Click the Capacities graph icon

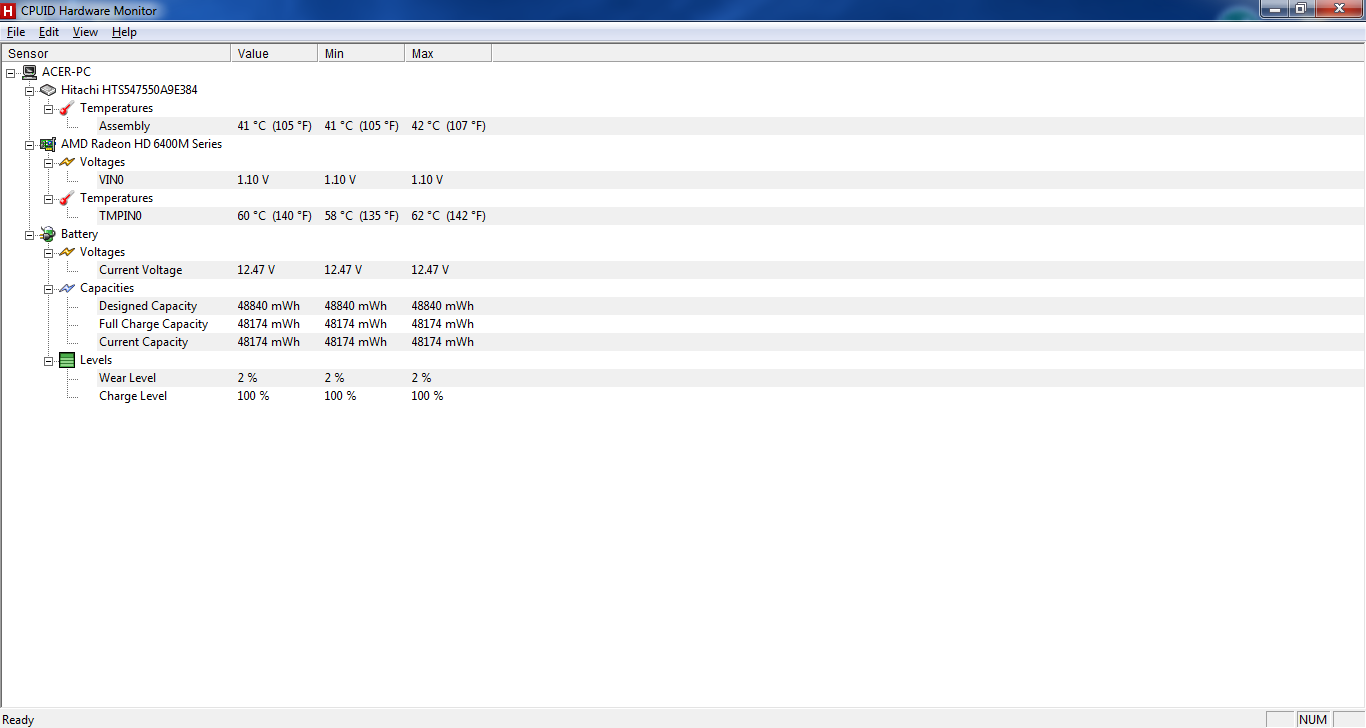[x=67, y=288]
